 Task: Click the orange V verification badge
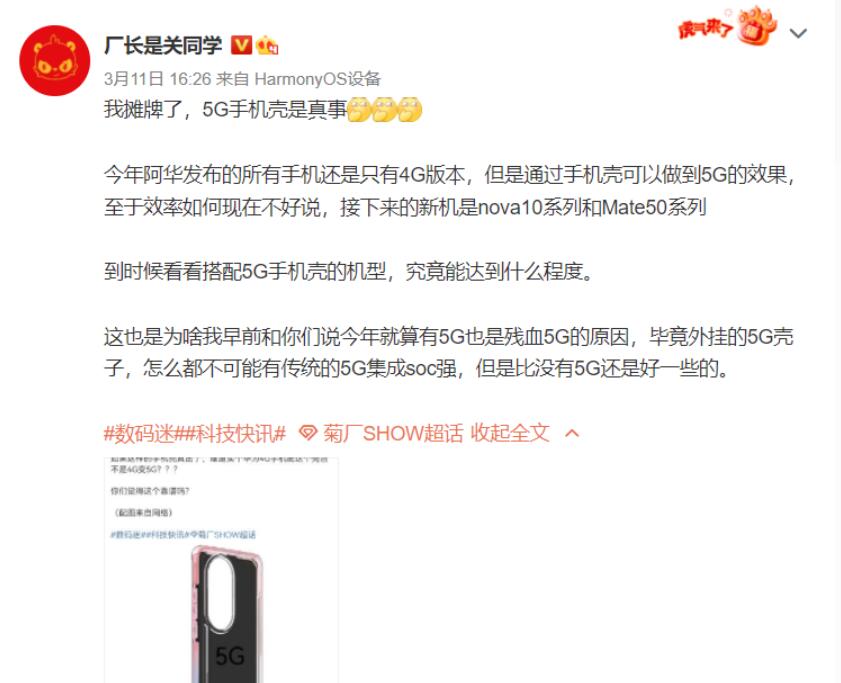coord(241,45)
